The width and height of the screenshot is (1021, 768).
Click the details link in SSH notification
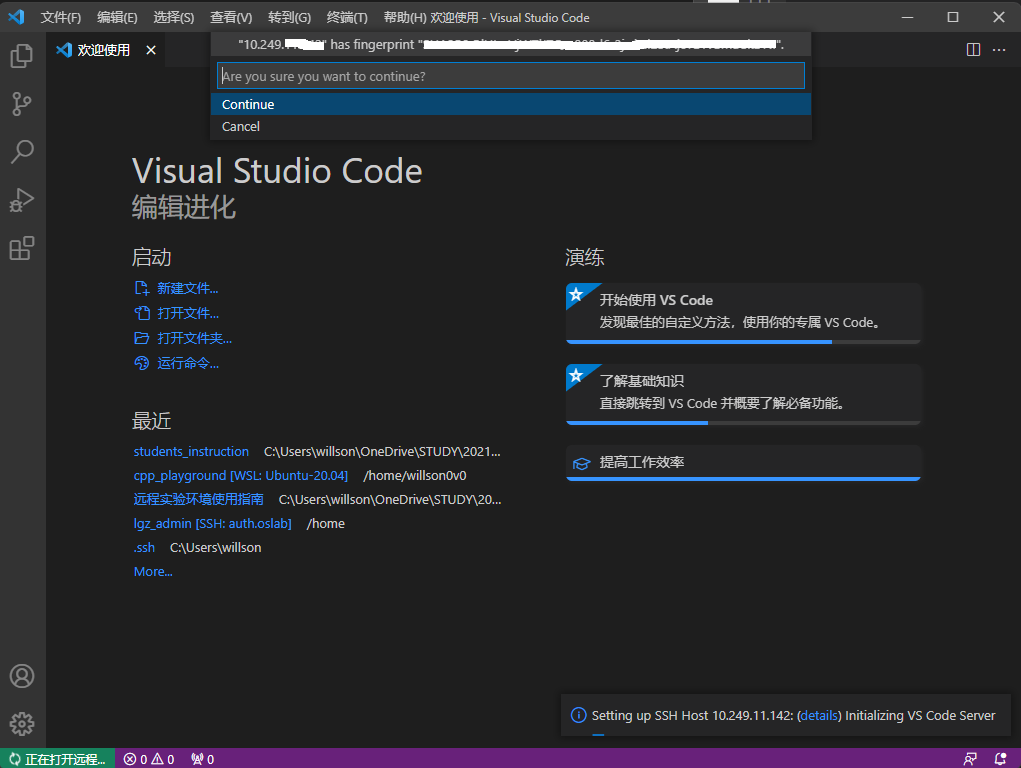[x=820, y=715]
